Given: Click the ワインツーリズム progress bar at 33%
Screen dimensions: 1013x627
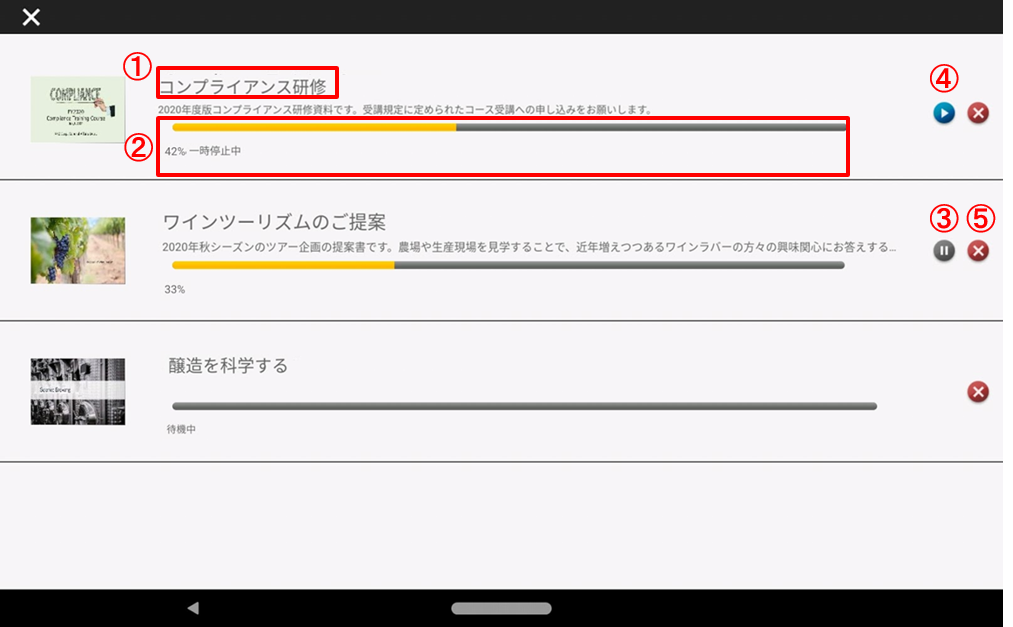Looking at the screenshot, I should (509, 266).
